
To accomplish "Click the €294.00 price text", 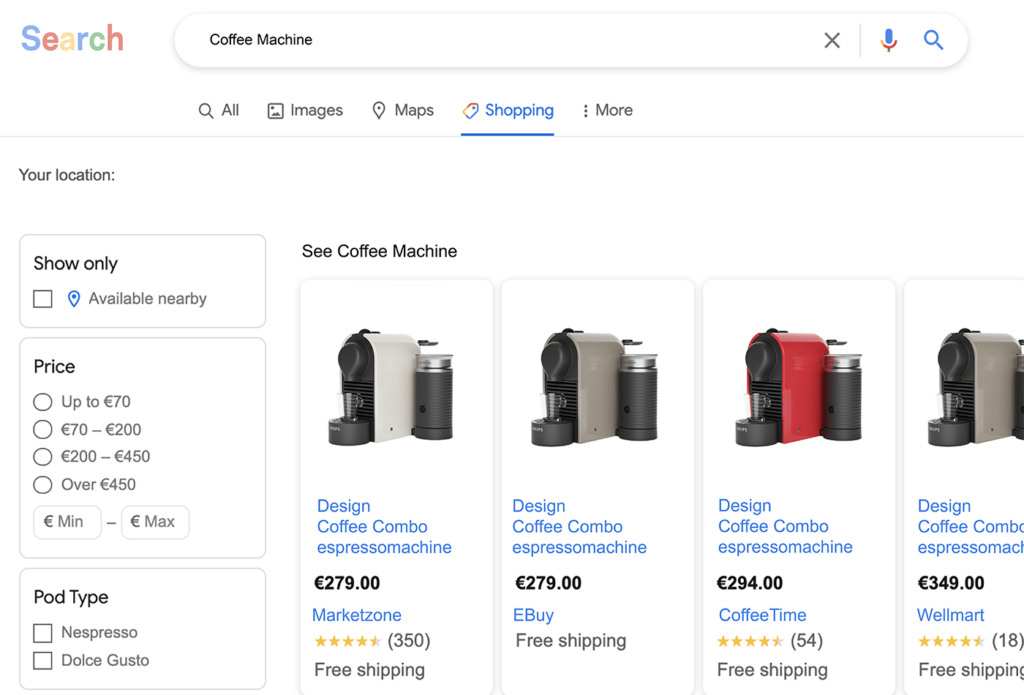I will pyautogui.click(x=749, y=583).
